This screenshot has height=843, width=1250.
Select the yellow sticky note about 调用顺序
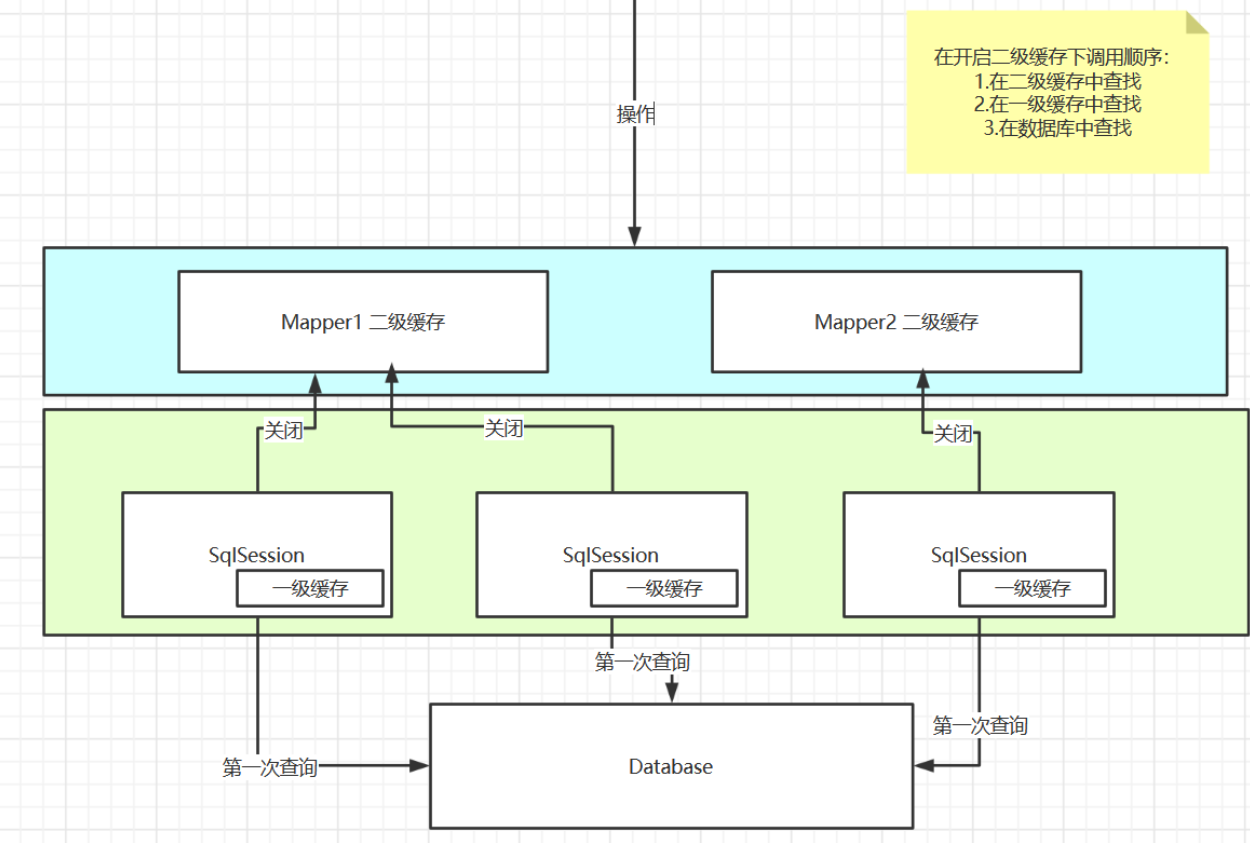(1058, 92)
